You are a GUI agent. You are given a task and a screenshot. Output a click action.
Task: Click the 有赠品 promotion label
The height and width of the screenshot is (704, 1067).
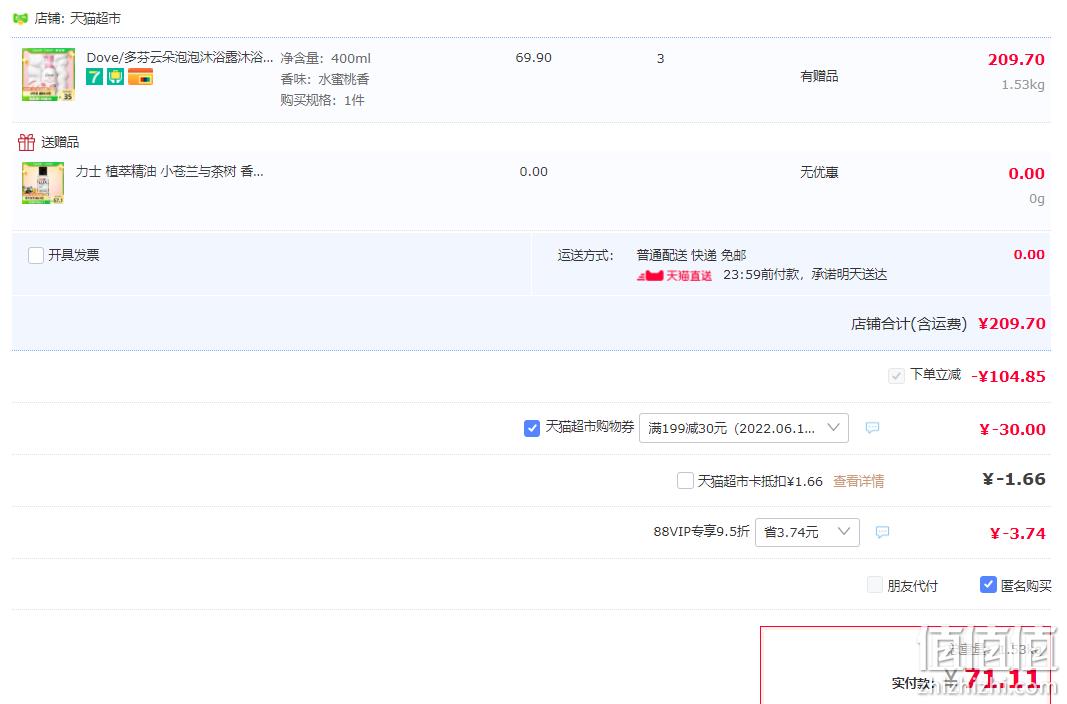[819, 76]
